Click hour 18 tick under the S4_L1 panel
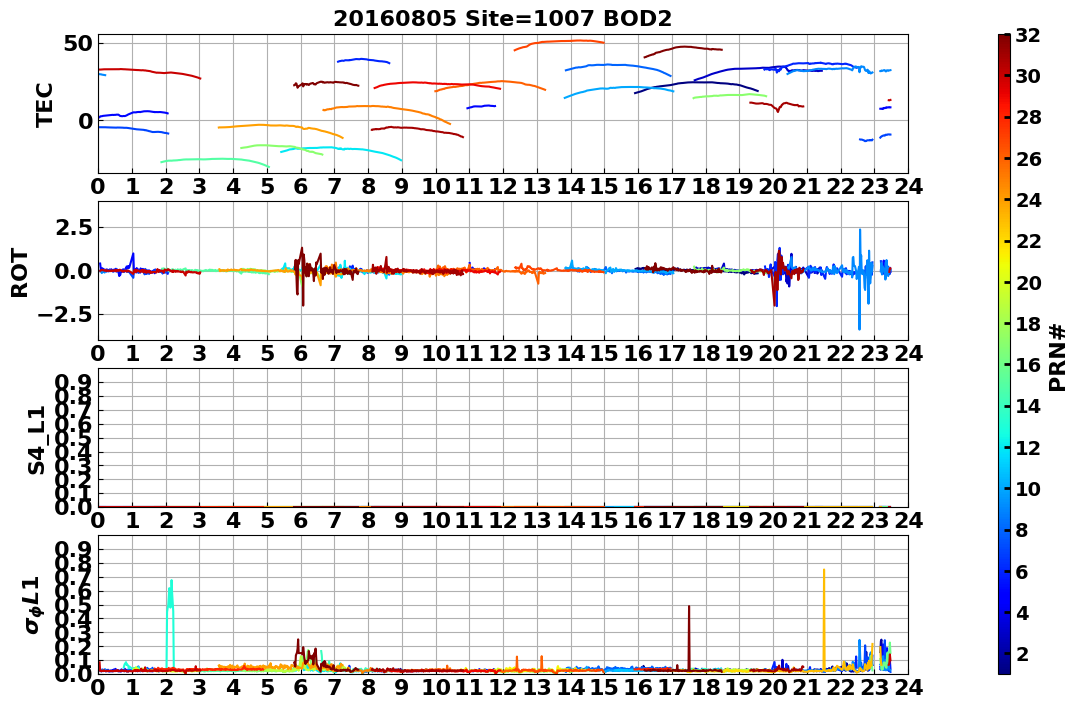The width and height of the screenshot is (1077, 709). point(706,521)
